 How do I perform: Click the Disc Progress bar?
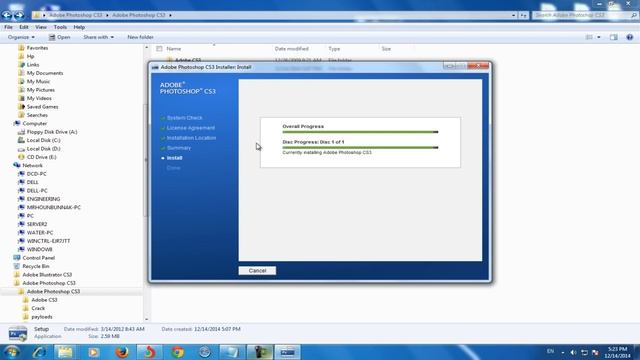pyautogui.click(x=360, y=147)
